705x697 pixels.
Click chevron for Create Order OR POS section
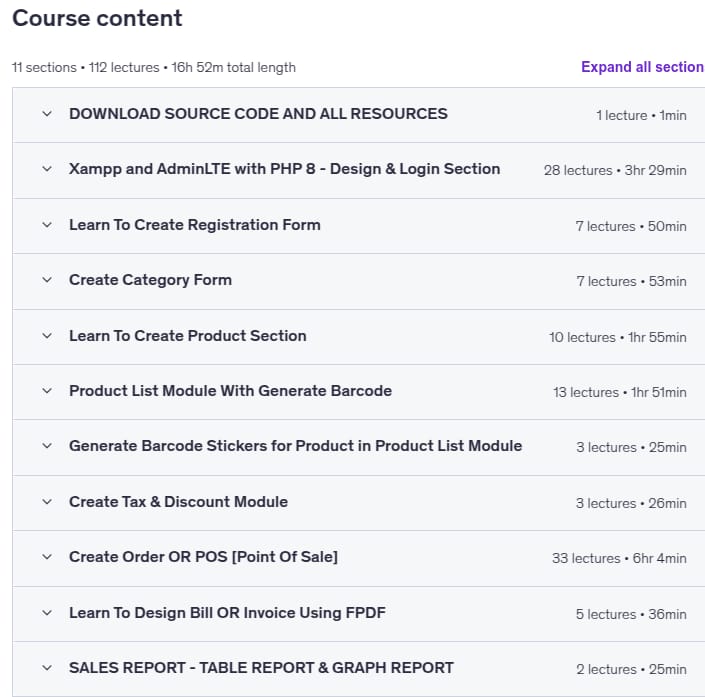47,557
